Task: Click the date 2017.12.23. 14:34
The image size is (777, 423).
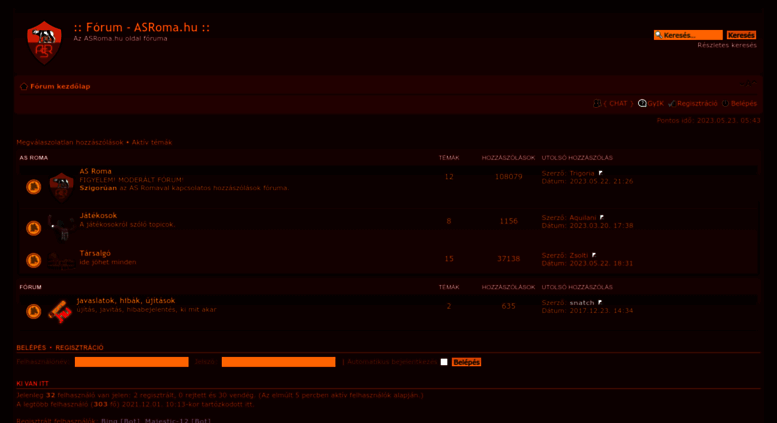Action: tap(601, 311)
